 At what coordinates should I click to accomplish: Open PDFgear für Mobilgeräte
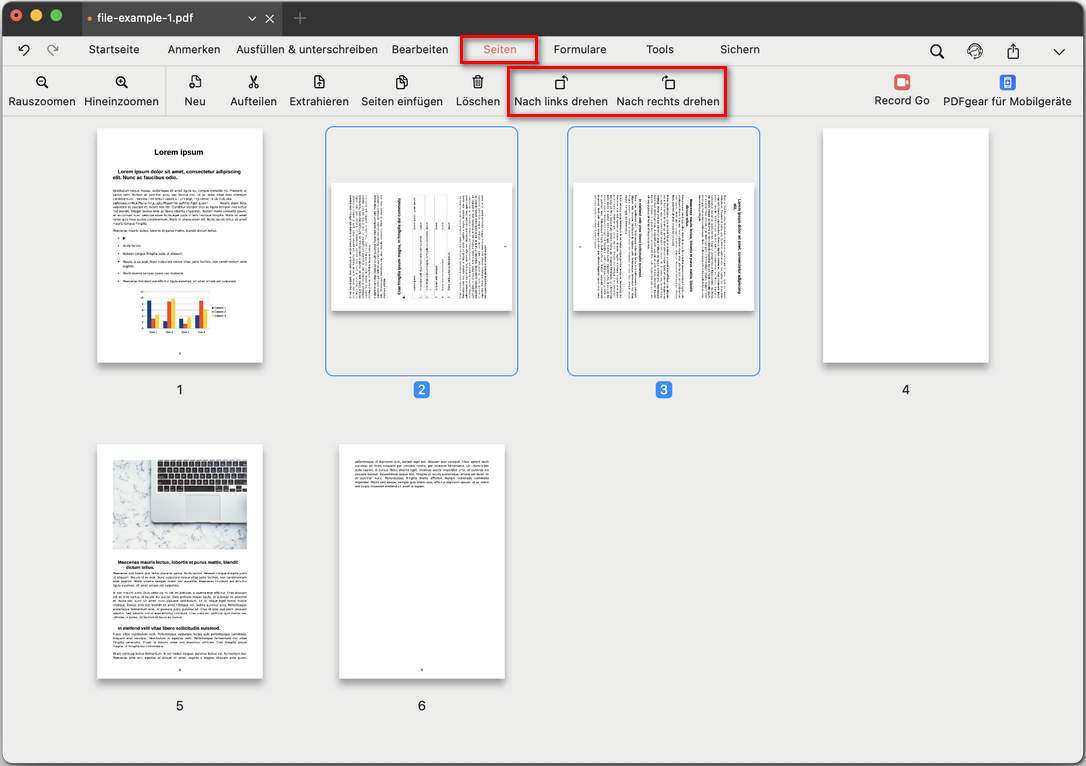[1007, 91]
